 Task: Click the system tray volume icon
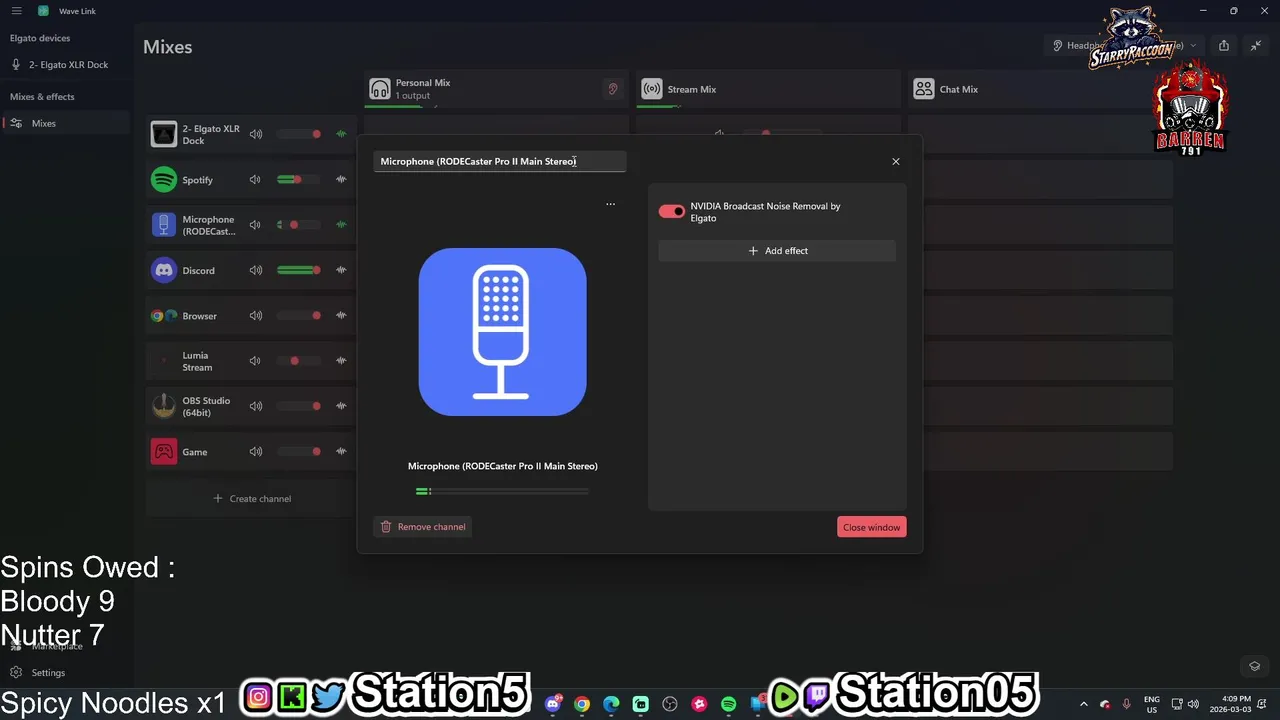(x=1193, y=704)
